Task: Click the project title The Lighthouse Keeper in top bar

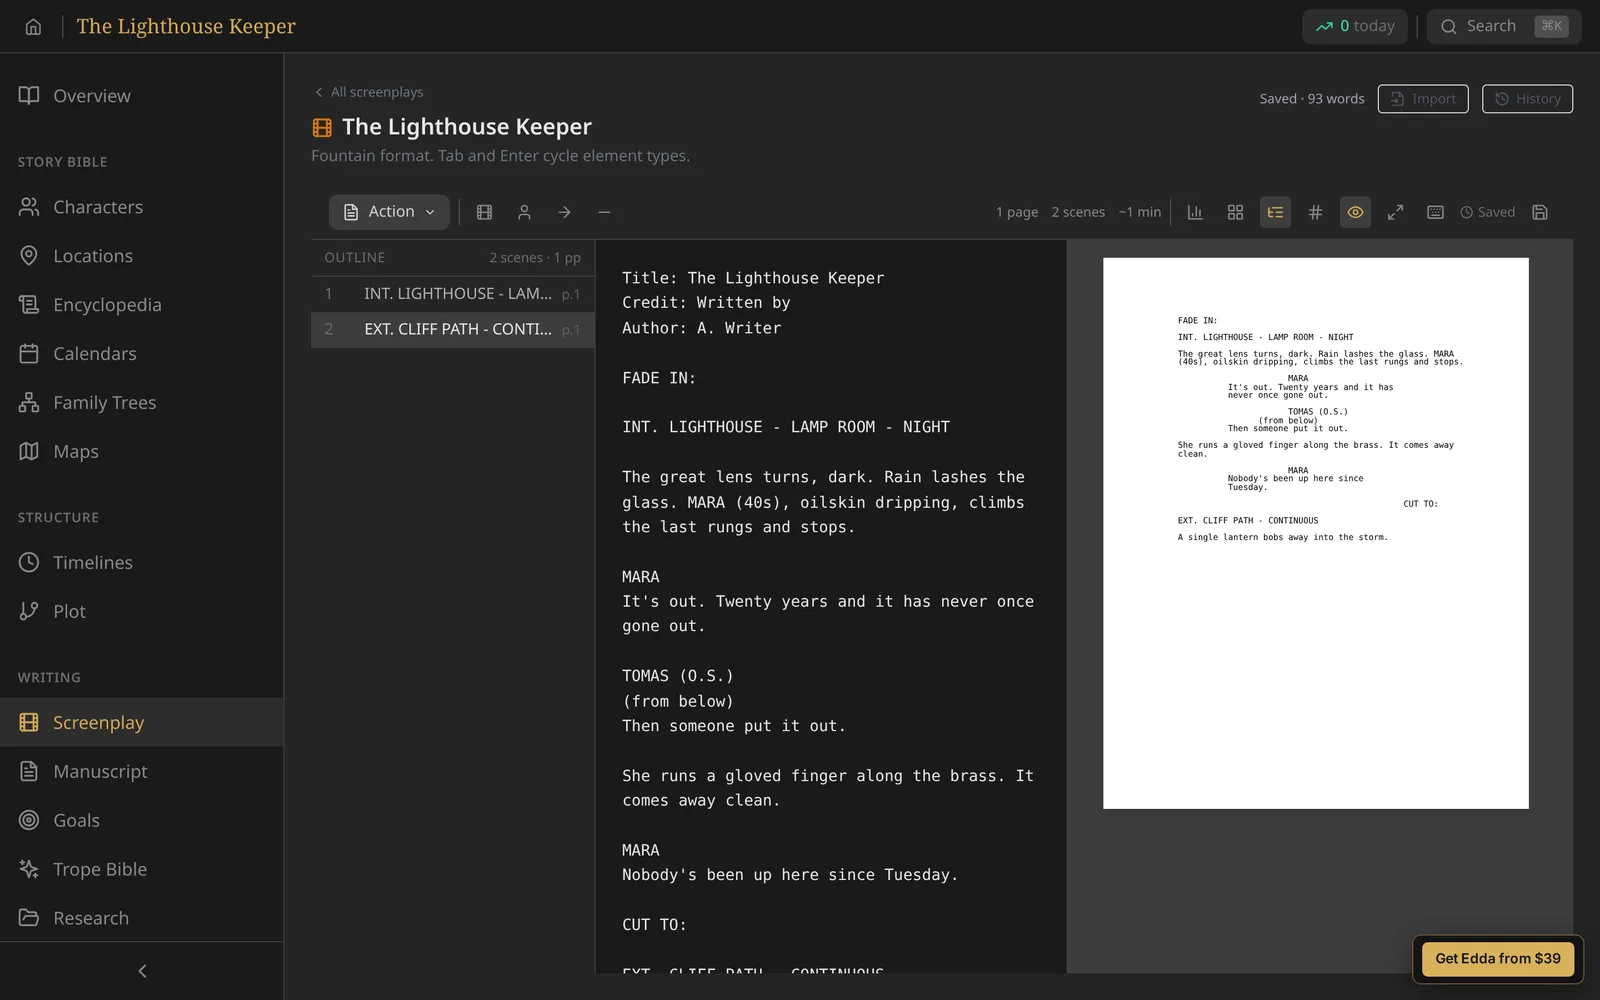Action: coord(186,26)
